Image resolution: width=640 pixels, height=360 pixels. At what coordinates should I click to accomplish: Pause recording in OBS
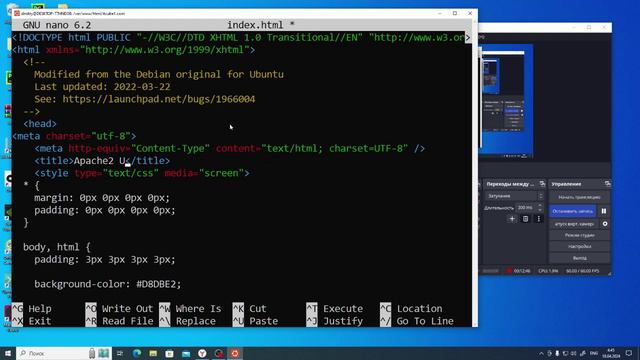click(x=604, y=211)
